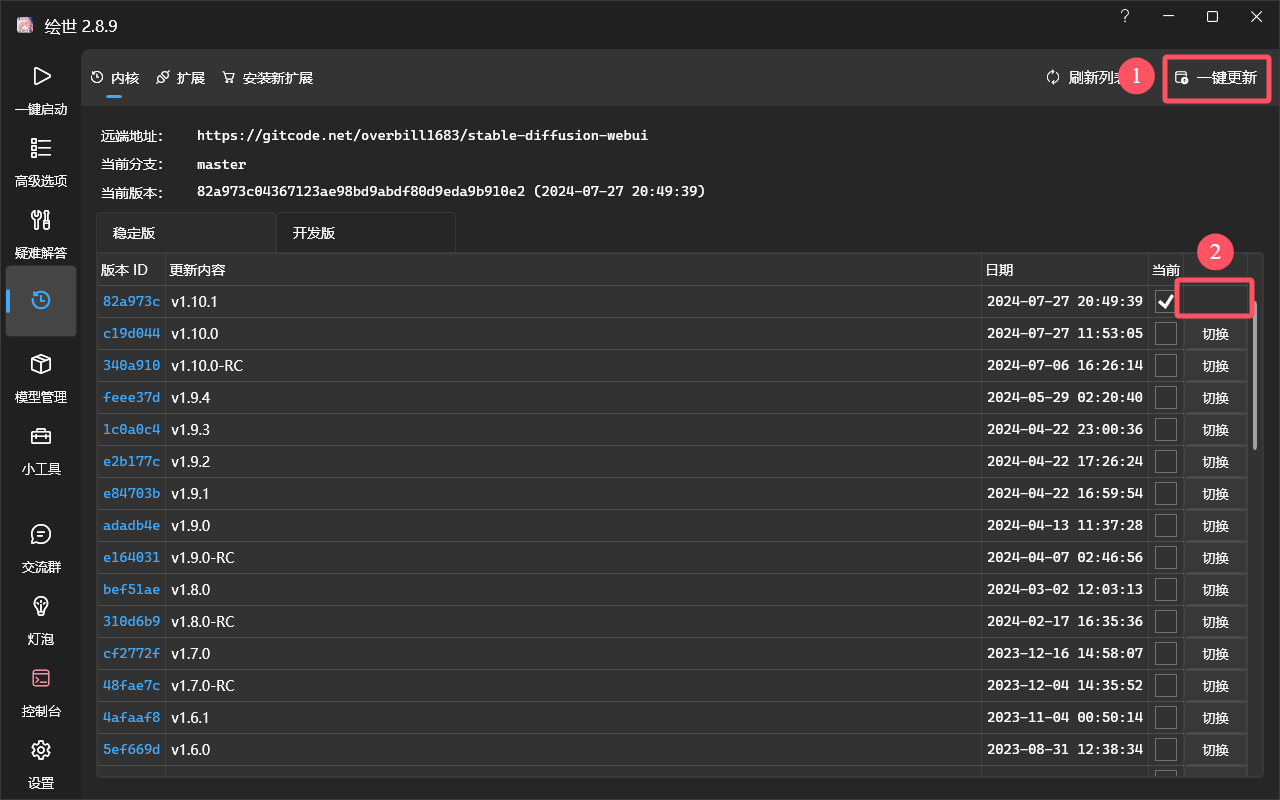This screenshot has height=800, width=1280.
Task: Open commit link bef51ae
Action: (131, 589)
